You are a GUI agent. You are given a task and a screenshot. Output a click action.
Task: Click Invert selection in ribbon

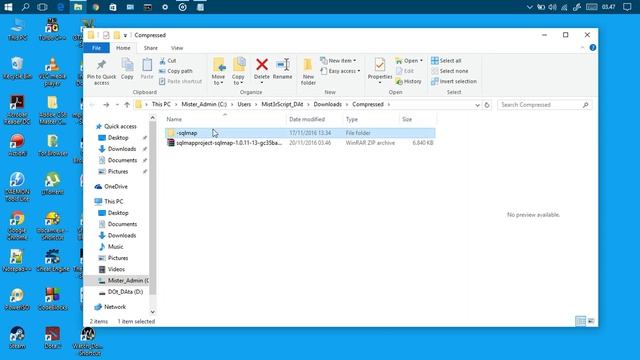coord(454,81)
